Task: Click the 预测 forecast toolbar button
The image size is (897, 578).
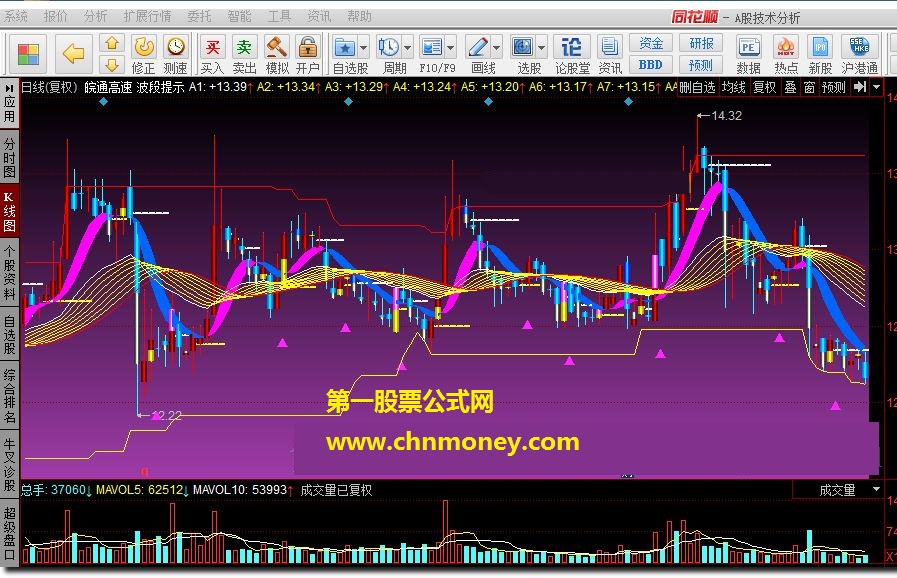Action: point(701,65)
